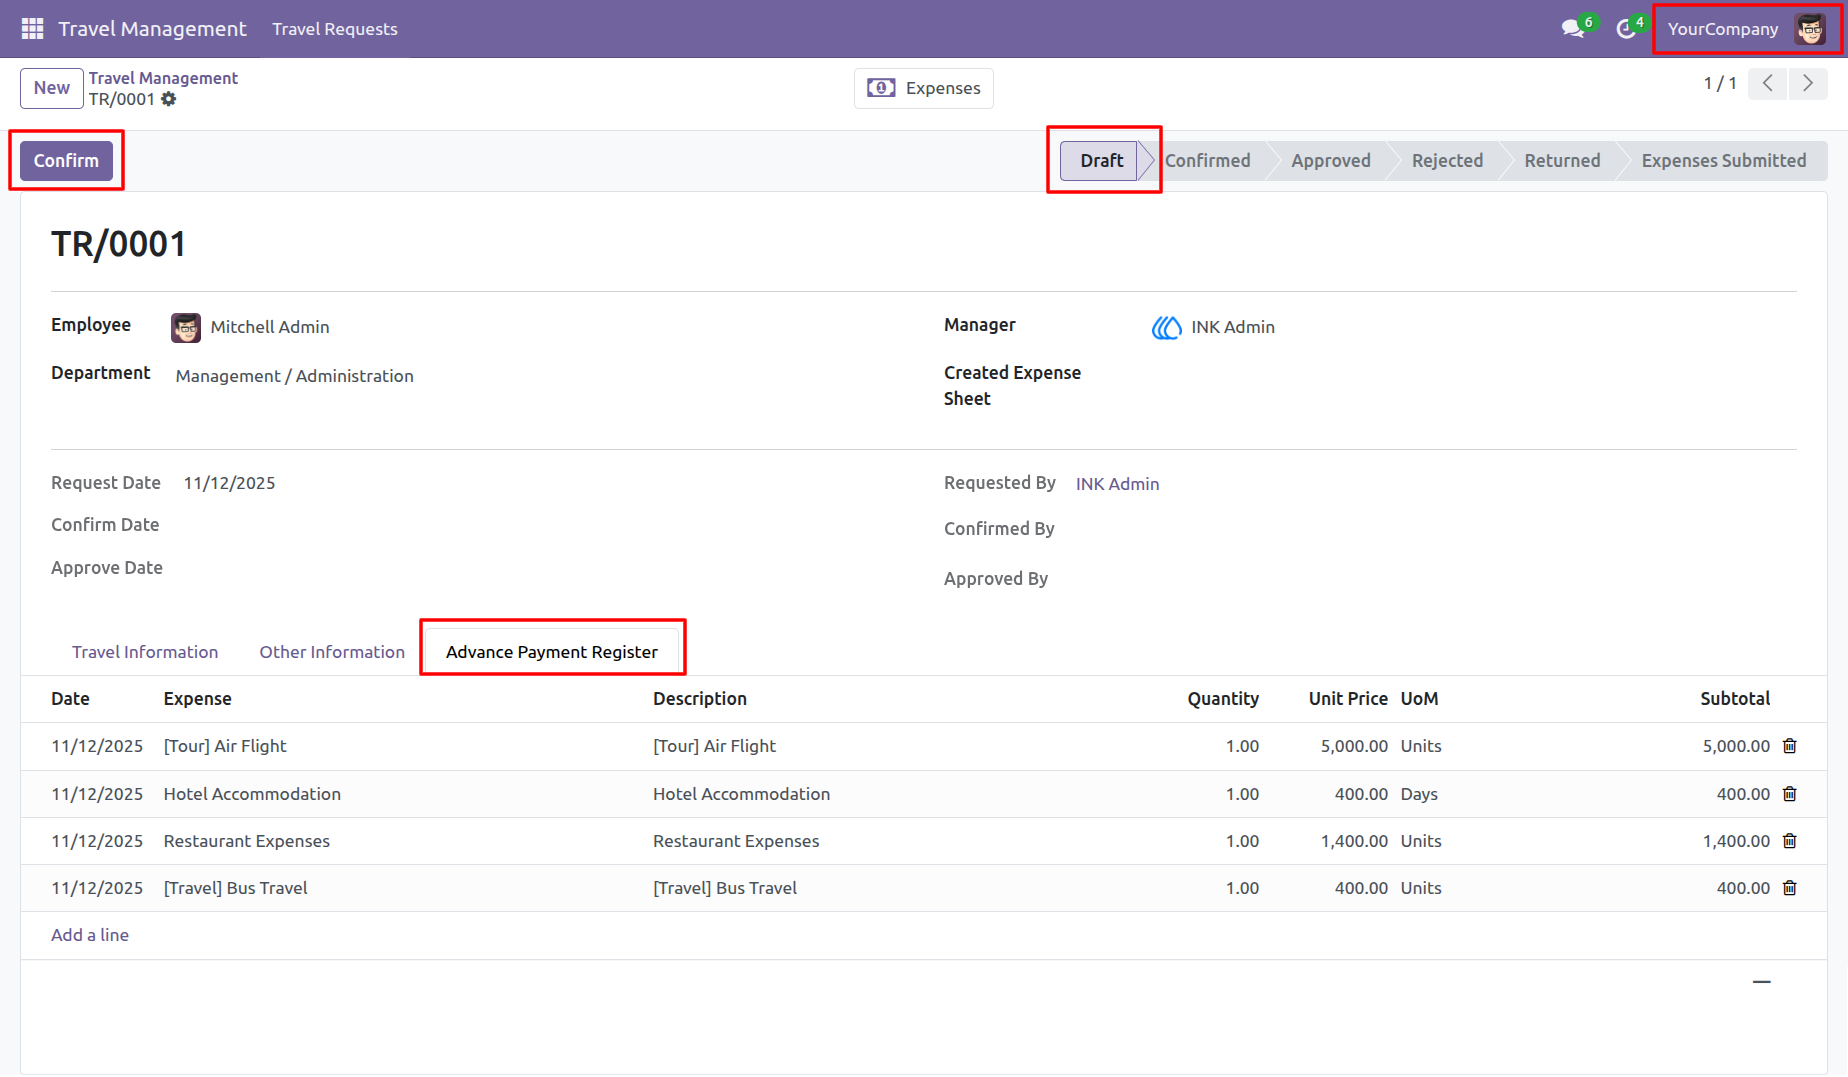Open the Expenses smart button
Image resolution: width=1848 pixels, height=1077 pixels.
pos(923,88)
